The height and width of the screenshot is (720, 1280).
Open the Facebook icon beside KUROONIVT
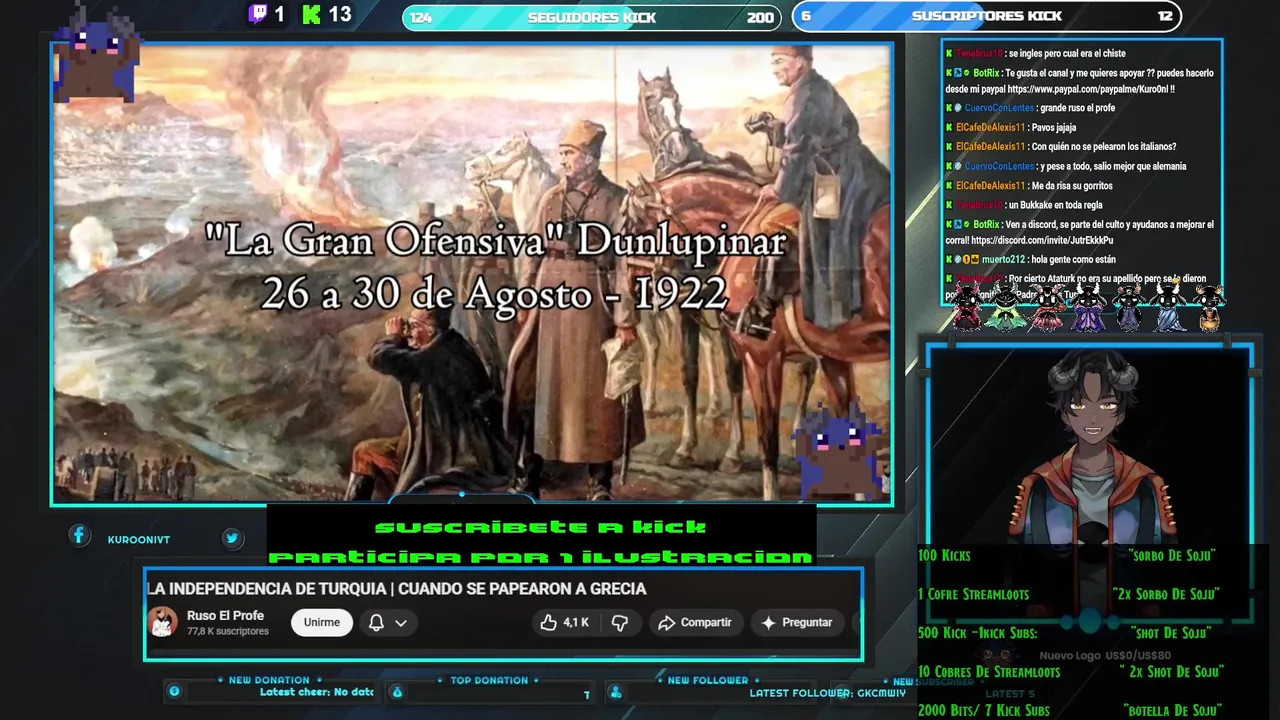80,536
